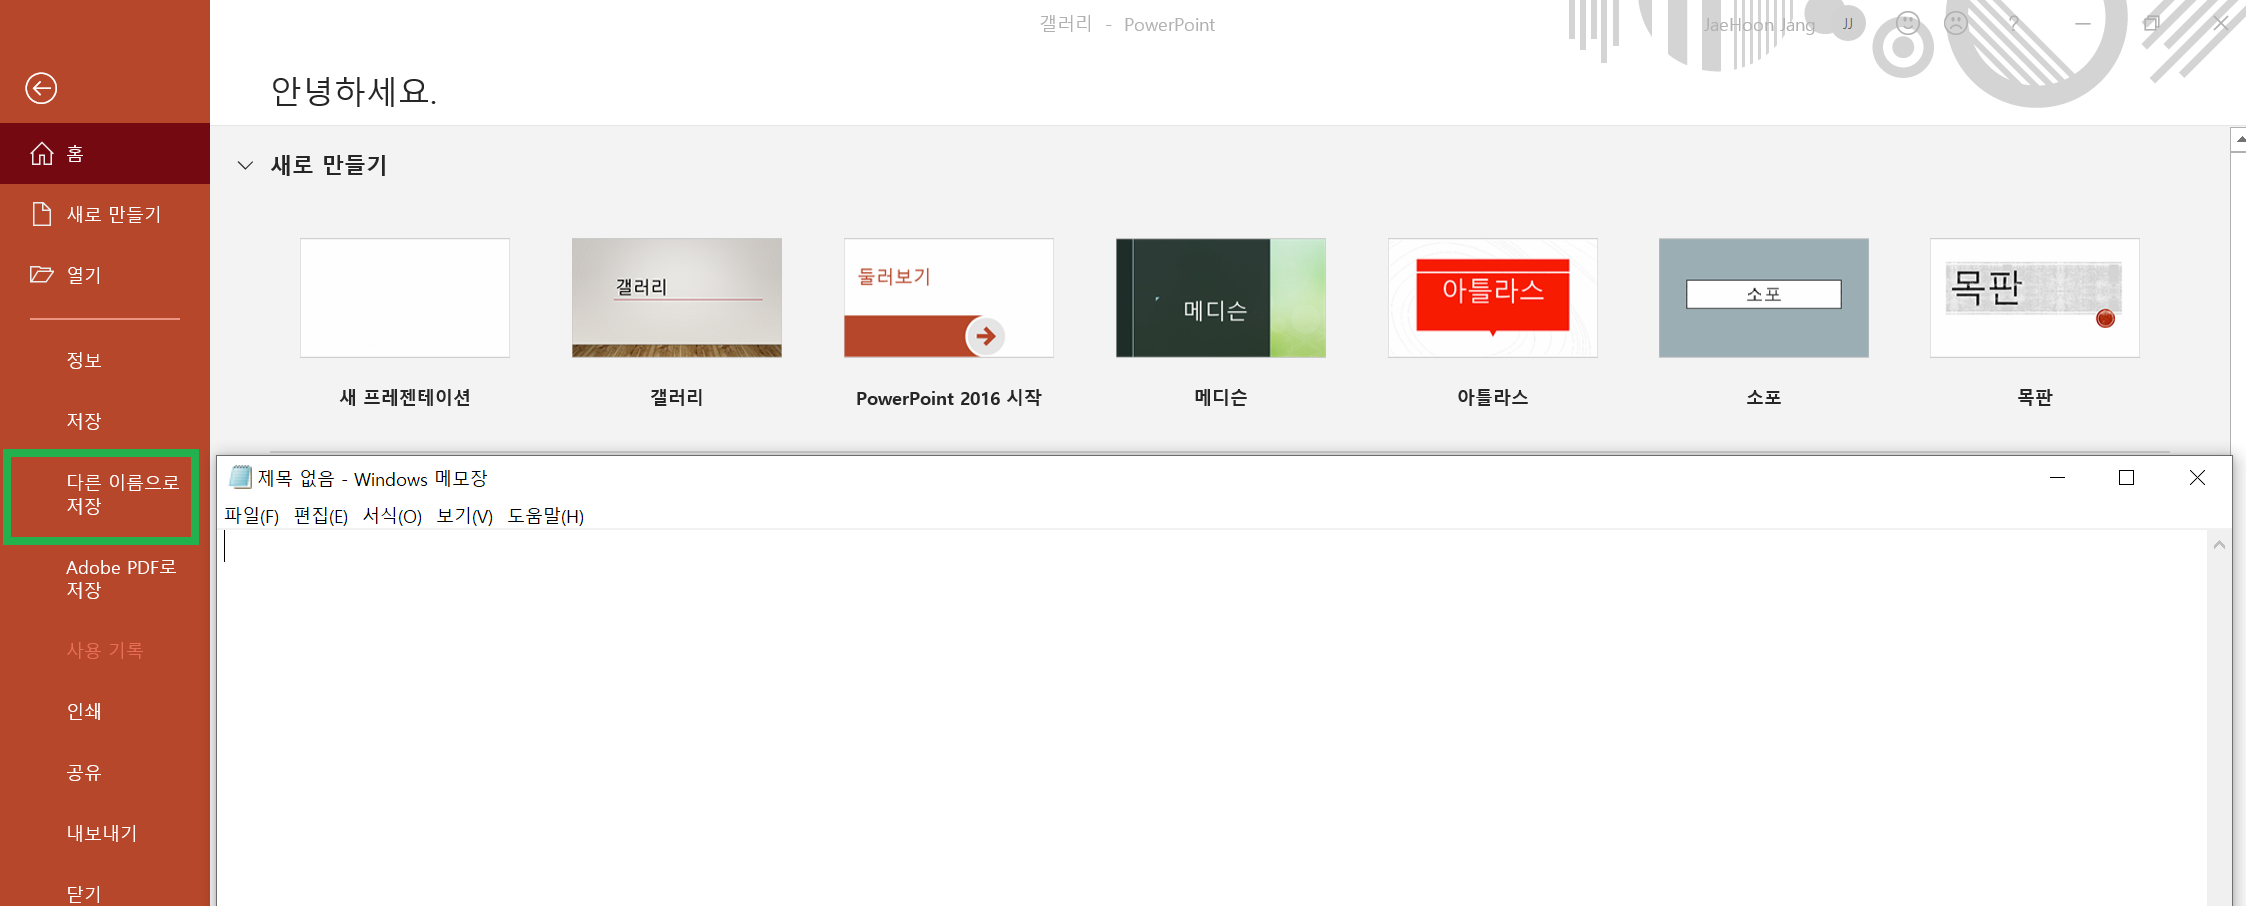Select the 소포 template thumbnail
Screen dimensions: 2246x906
(1764, 298)
